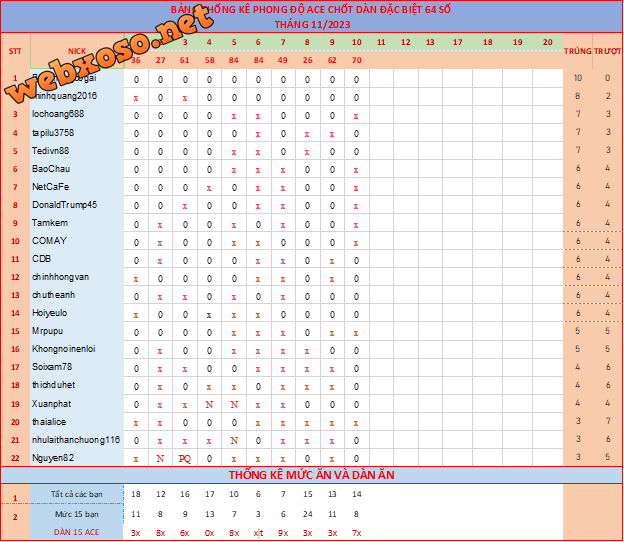Click the black x in Hoiyeulo row

coord(209,315)
